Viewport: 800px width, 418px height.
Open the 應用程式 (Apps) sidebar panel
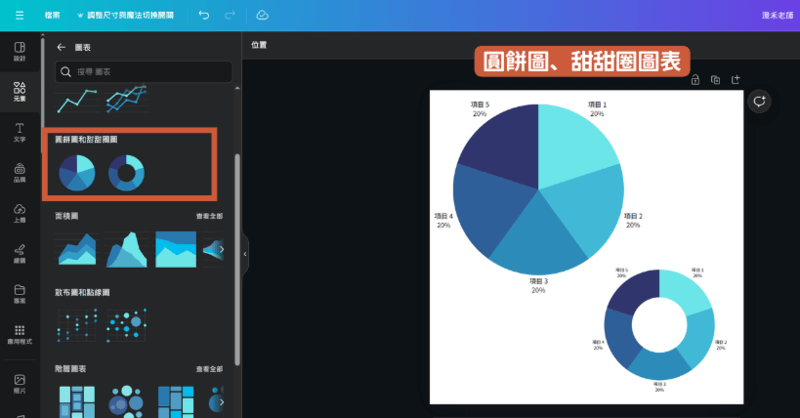pyautogui.click(x=19, y=334)
